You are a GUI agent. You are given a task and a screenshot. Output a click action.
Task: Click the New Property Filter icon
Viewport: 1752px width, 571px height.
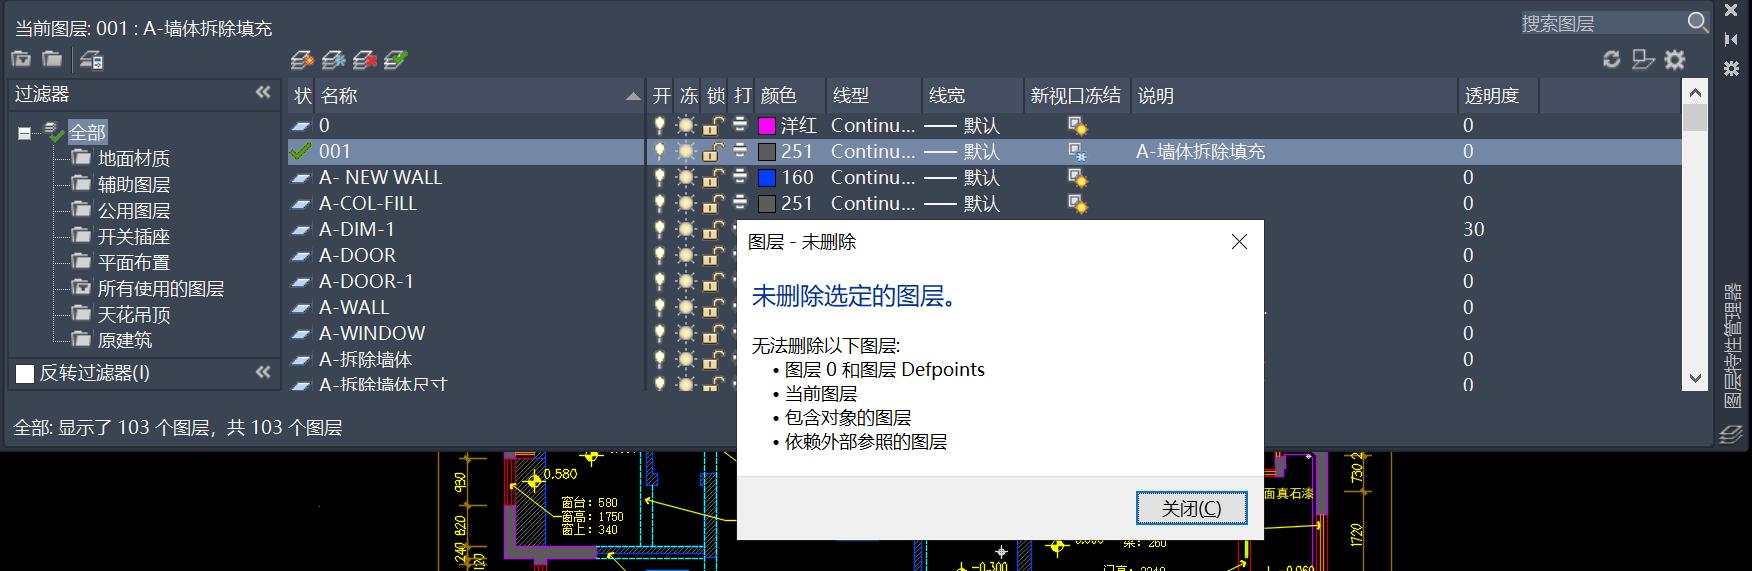(x=21, y=59)
